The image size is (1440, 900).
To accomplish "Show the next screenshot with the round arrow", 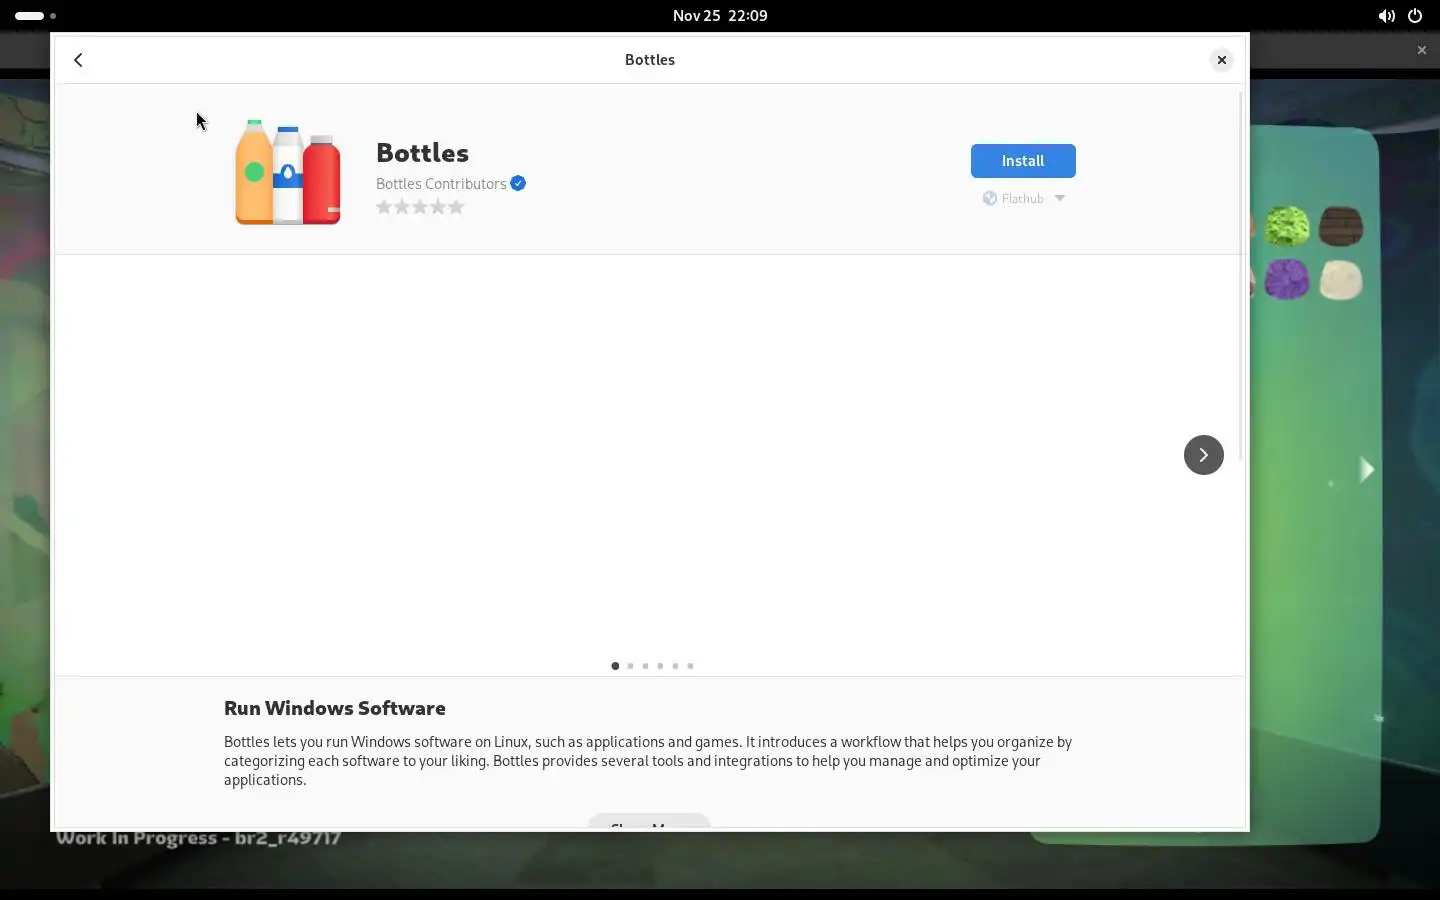I will pyautogui.click(x=1204, y=455).
